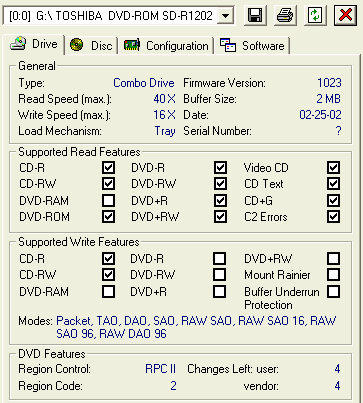Image resolution: width=363 pixels, height=403 pixels.
Task: Select the TOSHIBA DVD-ROM SD-R1202 combo box
Action: (118, 15)
